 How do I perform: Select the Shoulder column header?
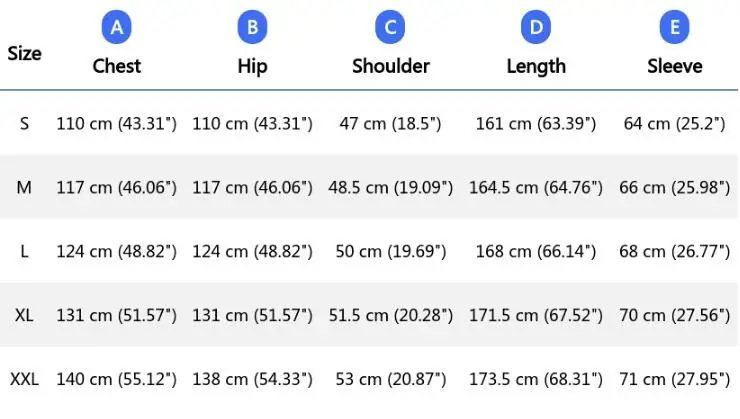pyautogui.click(x=390, y=66)
